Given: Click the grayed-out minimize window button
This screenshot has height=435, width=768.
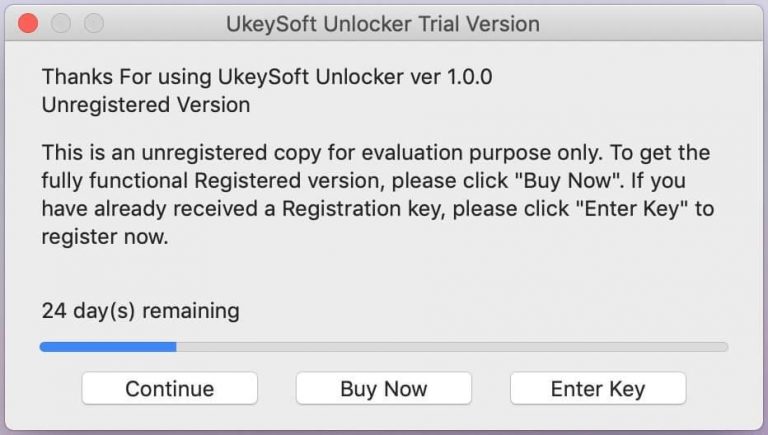Looking at the screenshot, I should click(62, 23).
